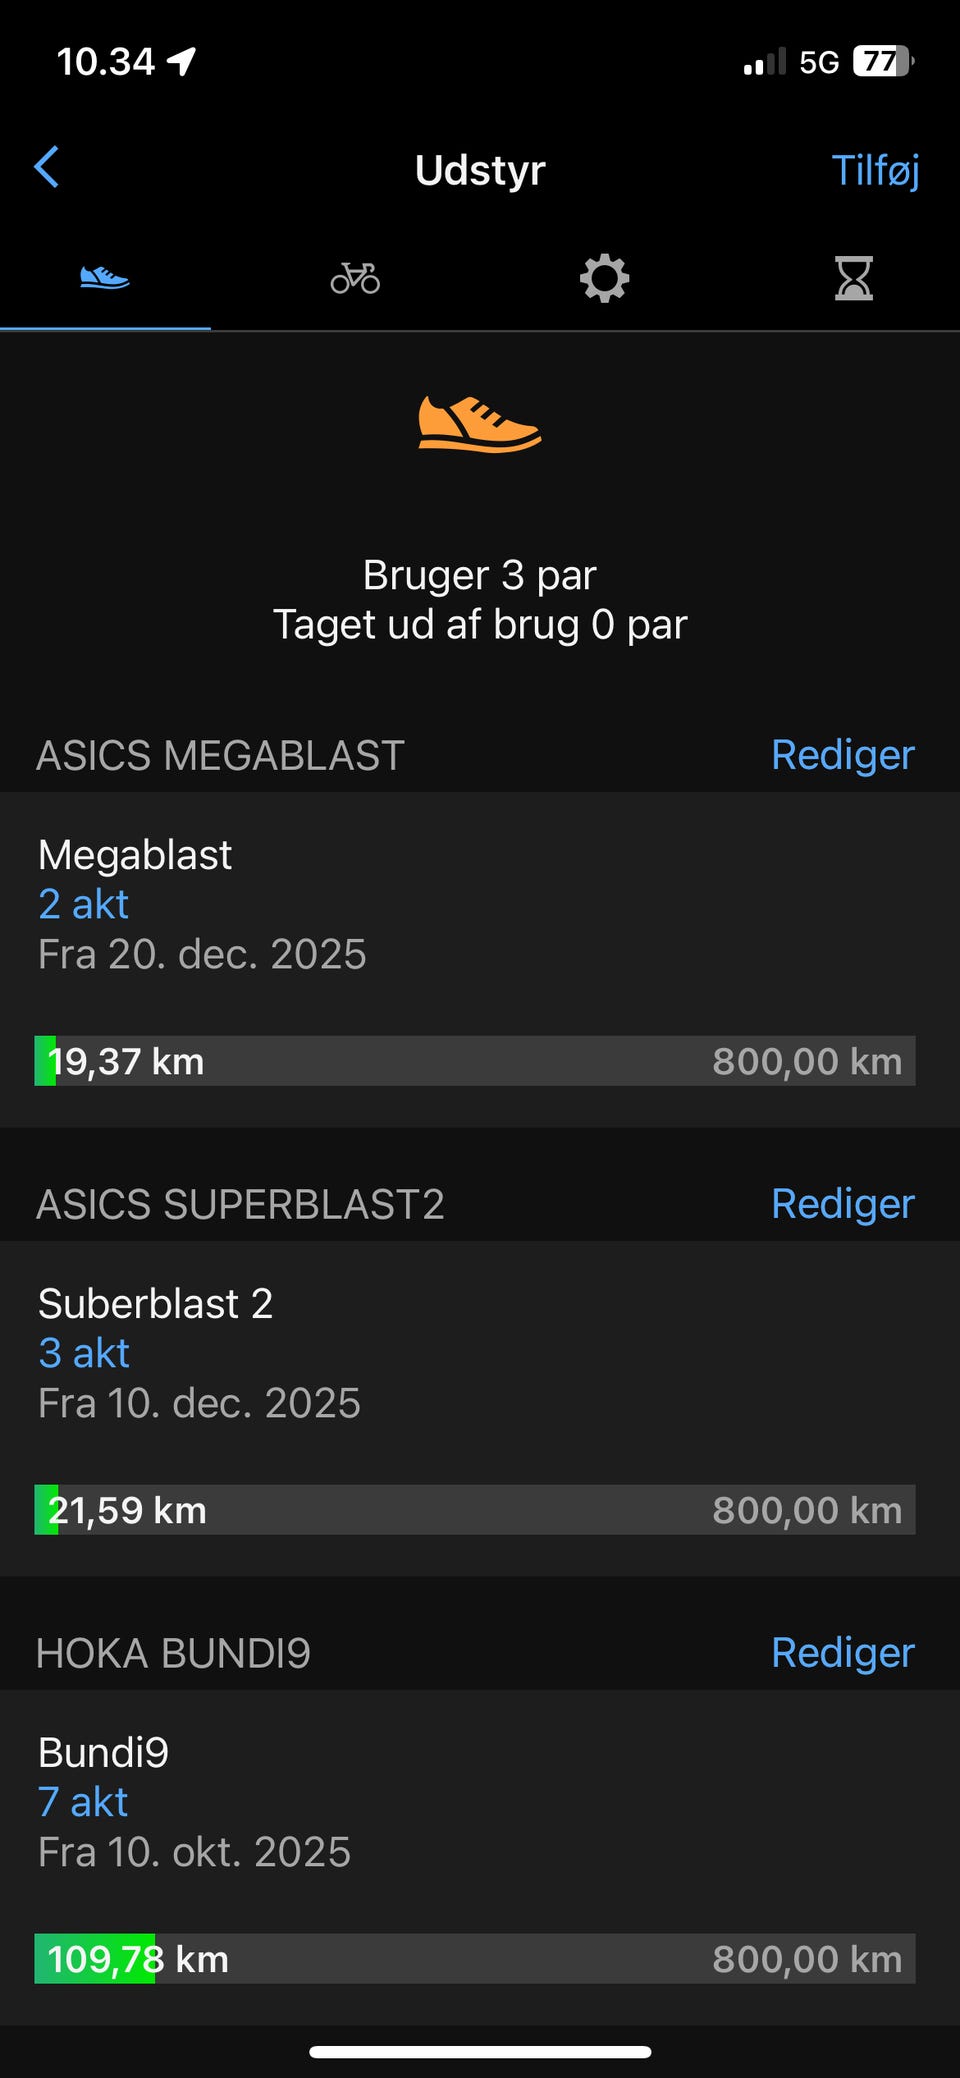Tap the battery indicator in status bar

tap(883, 62)
